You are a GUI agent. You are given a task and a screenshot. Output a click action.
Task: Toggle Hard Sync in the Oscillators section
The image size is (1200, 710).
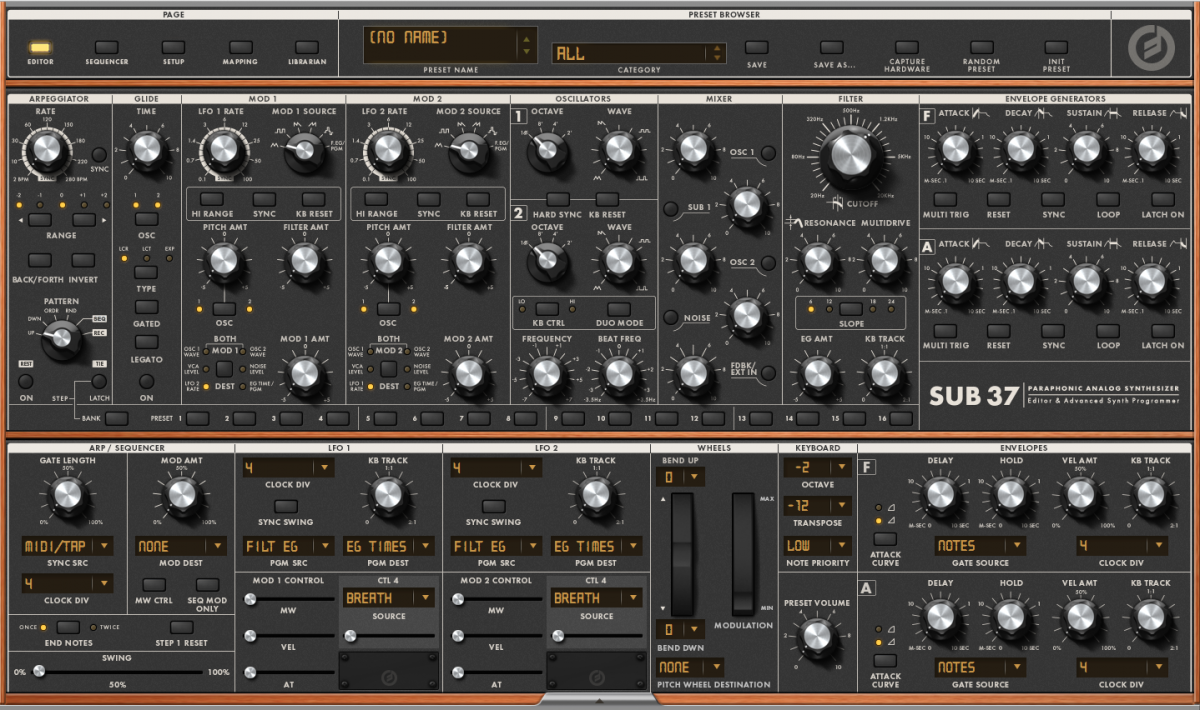(558, 199)
